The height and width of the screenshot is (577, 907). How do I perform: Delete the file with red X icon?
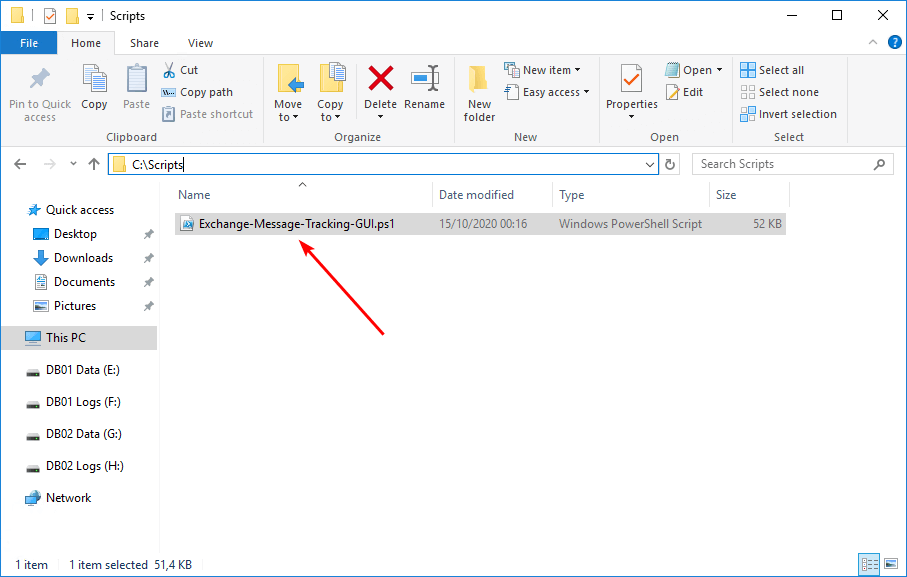pos(381,79)
